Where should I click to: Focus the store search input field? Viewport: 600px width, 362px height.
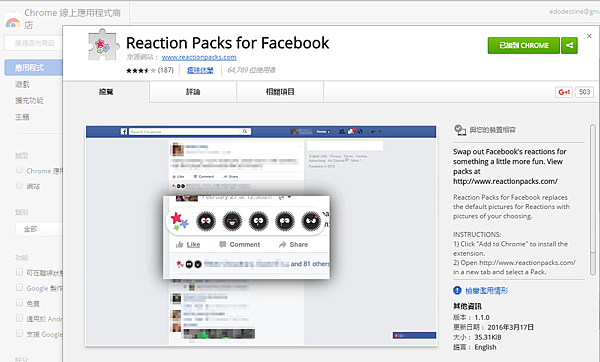click(33, 43)
